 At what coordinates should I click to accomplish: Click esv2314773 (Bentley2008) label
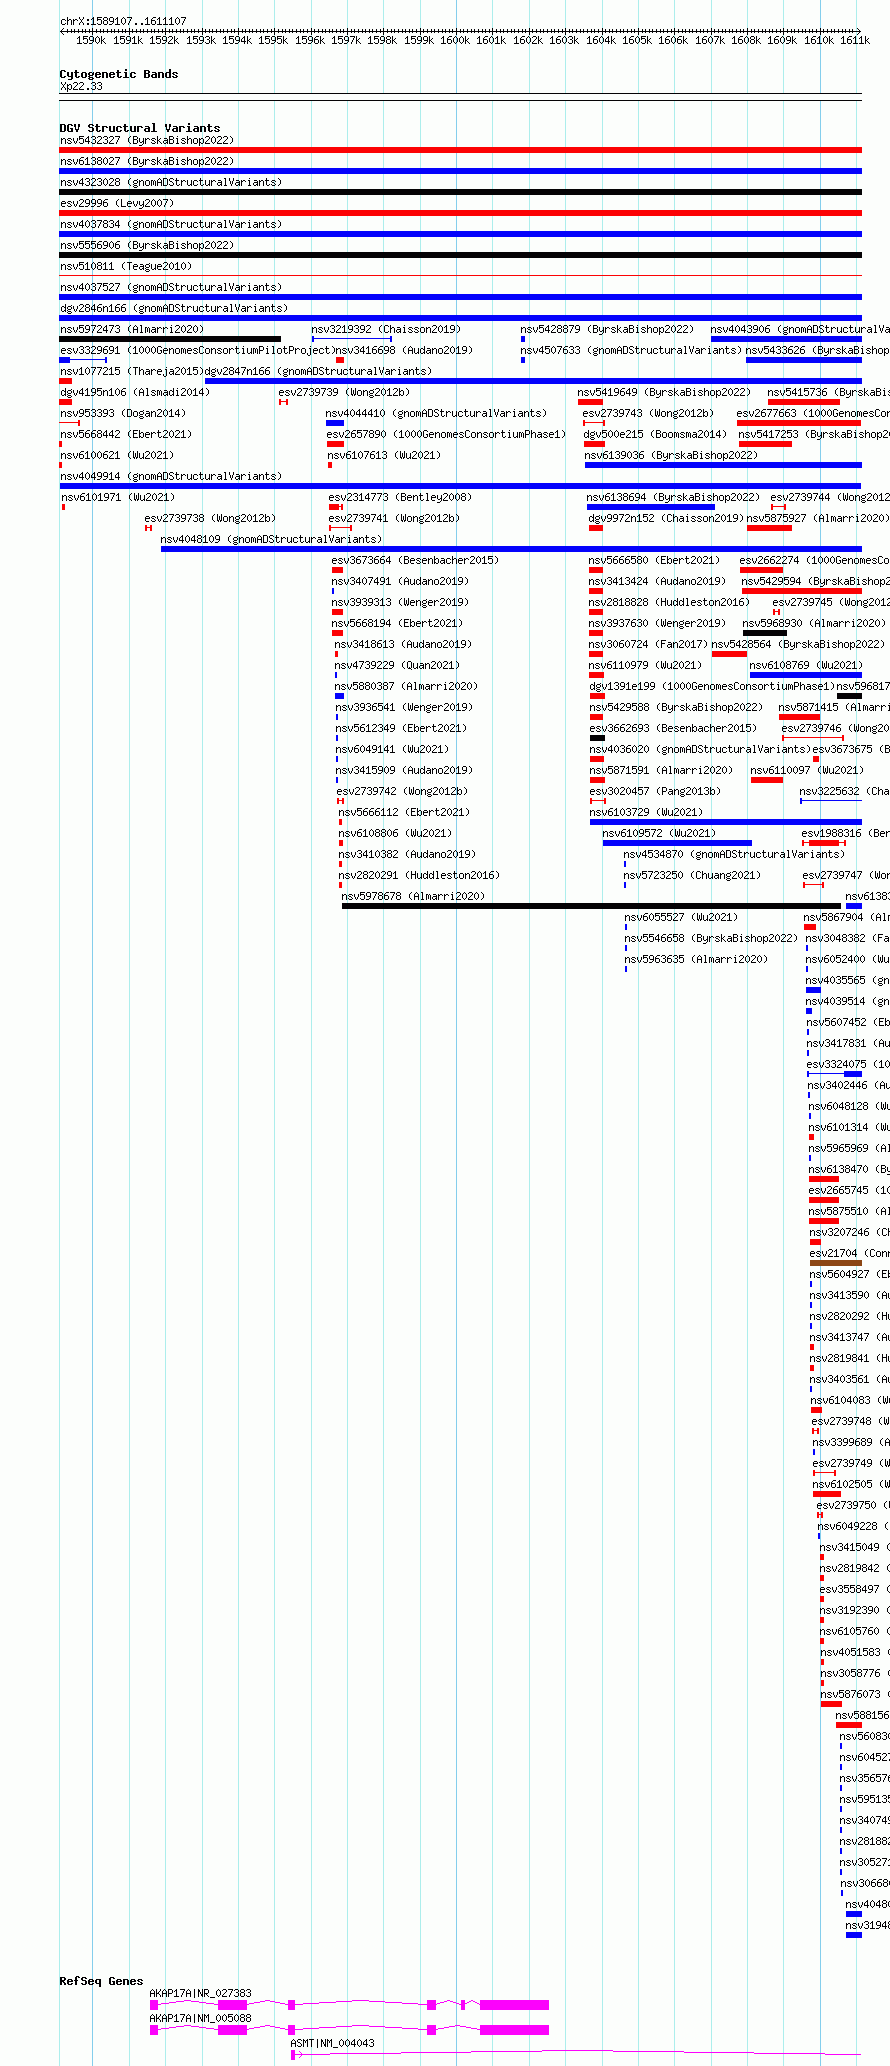pyautogui.click(x=400, y=497)
